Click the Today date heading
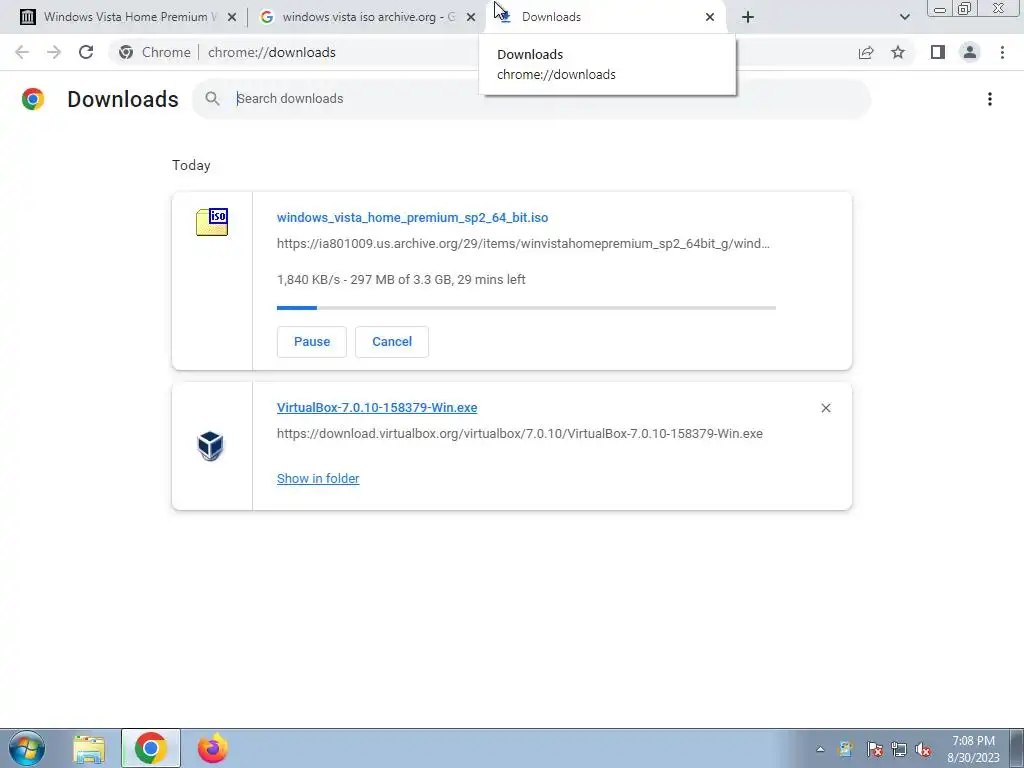This screenshot has width=1024, height=768. 191,165
